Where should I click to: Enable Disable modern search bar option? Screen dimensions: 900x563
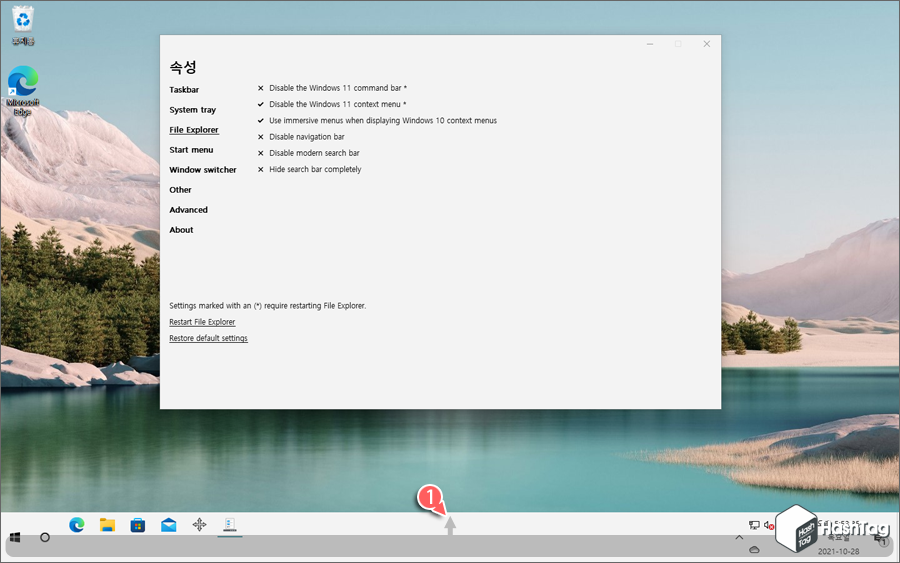308,153
